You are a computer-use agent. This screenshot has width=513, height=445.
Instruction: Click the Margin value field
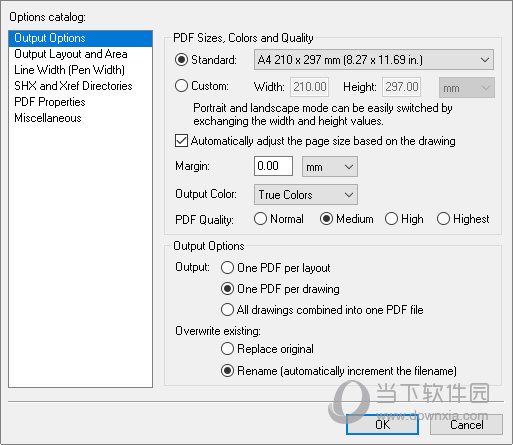[x=273, y=166]
